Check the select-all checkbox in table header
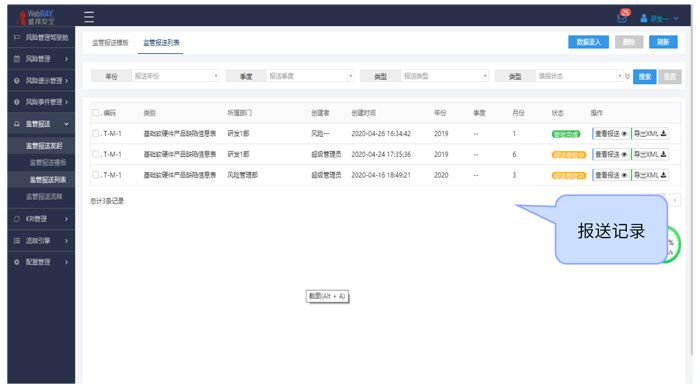The image size is (700, 387). click(95, 112)
